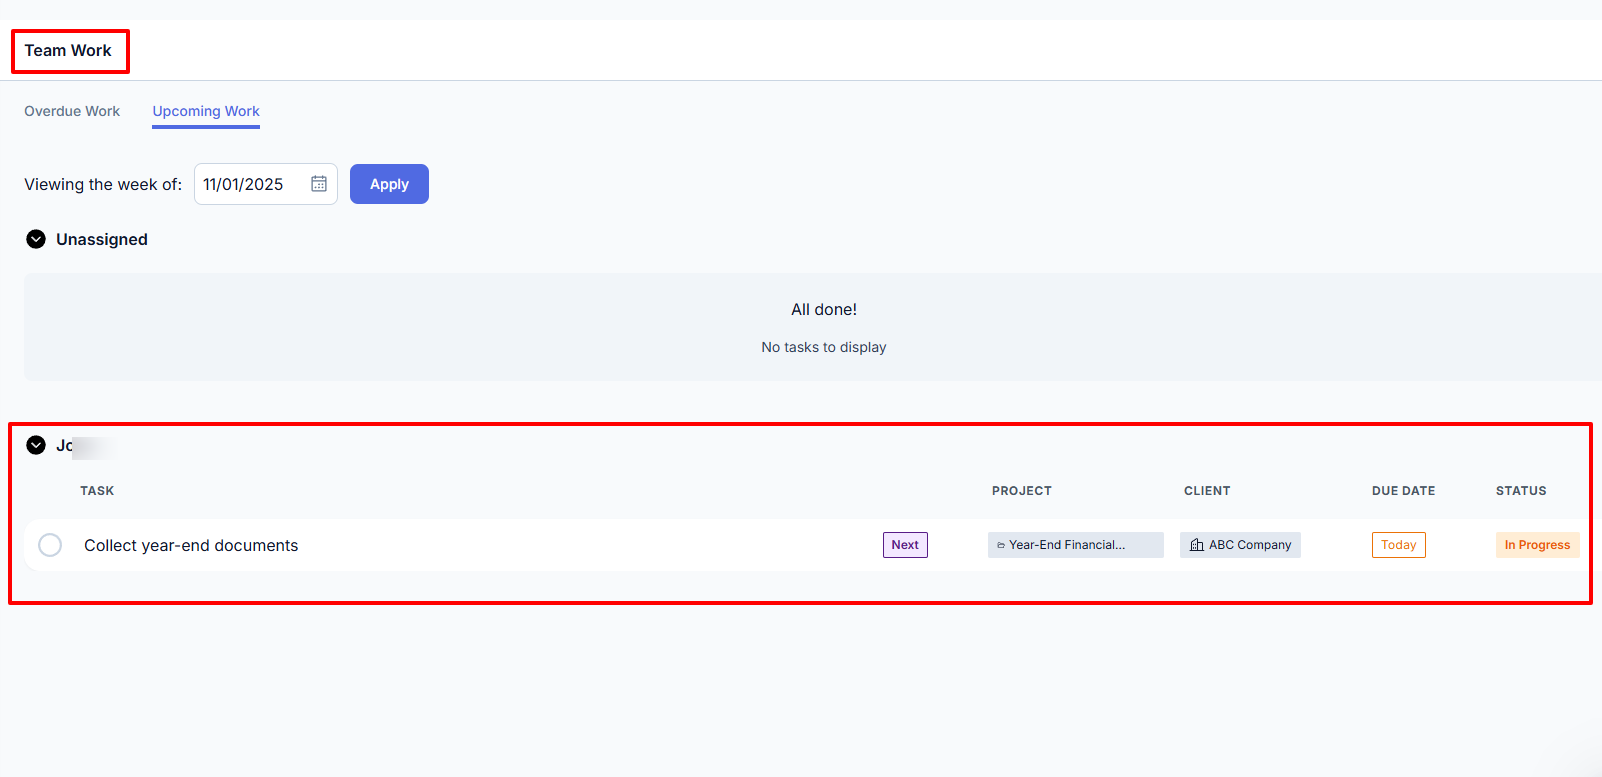Collapse the Jo assignee section chevron
The width and height of the screenshot is (1602, 777).
click(x=36, y=445)
